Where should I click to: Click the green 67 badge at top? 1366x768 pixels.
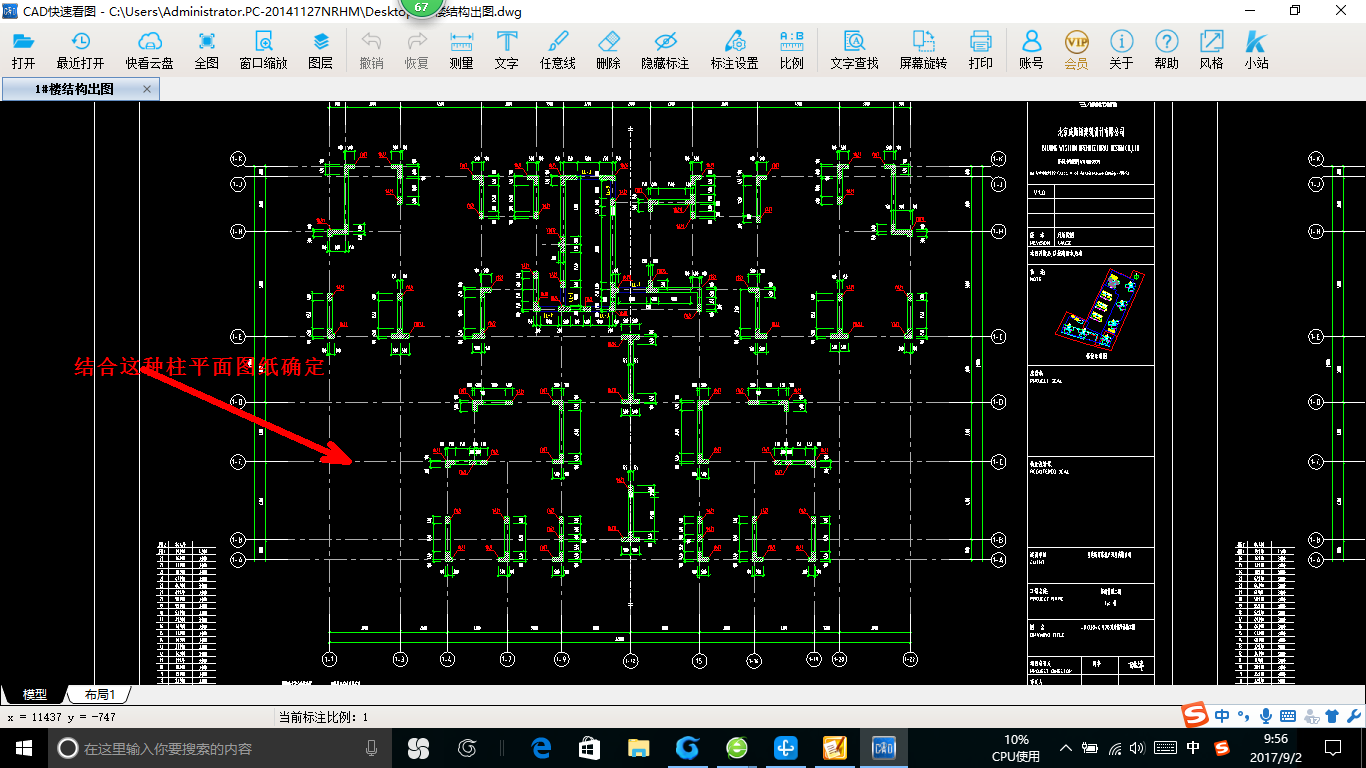[421, 7]
